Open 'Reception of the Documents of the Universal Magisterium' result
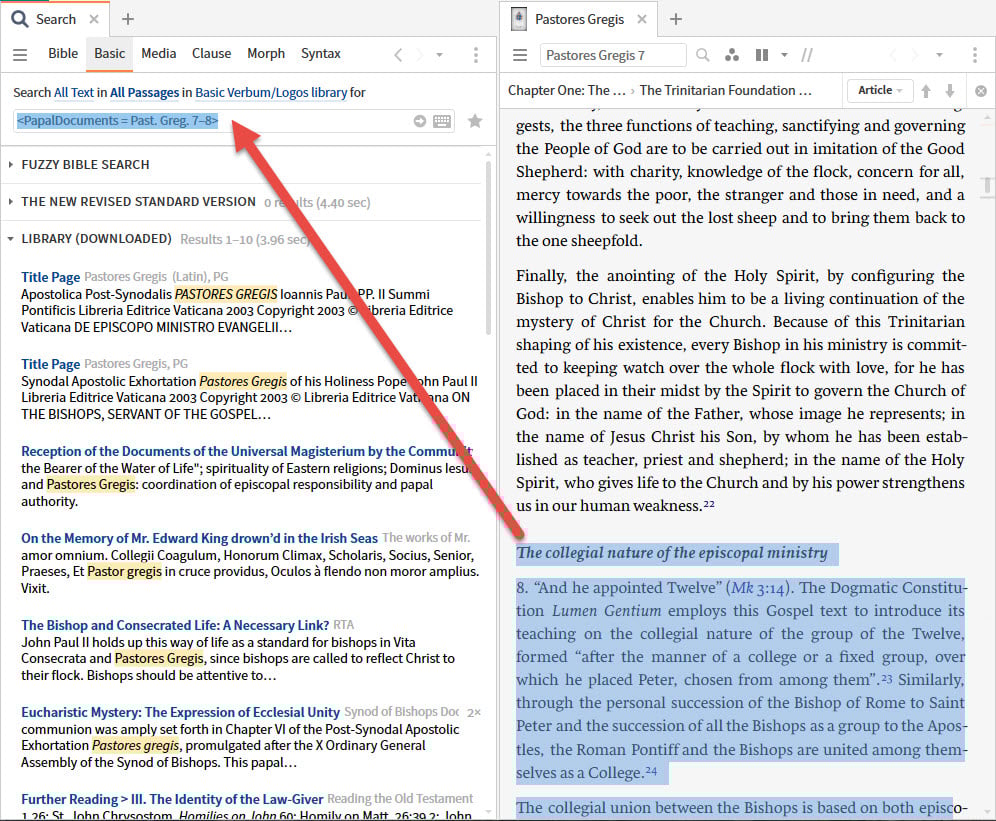 coord(246,451)
